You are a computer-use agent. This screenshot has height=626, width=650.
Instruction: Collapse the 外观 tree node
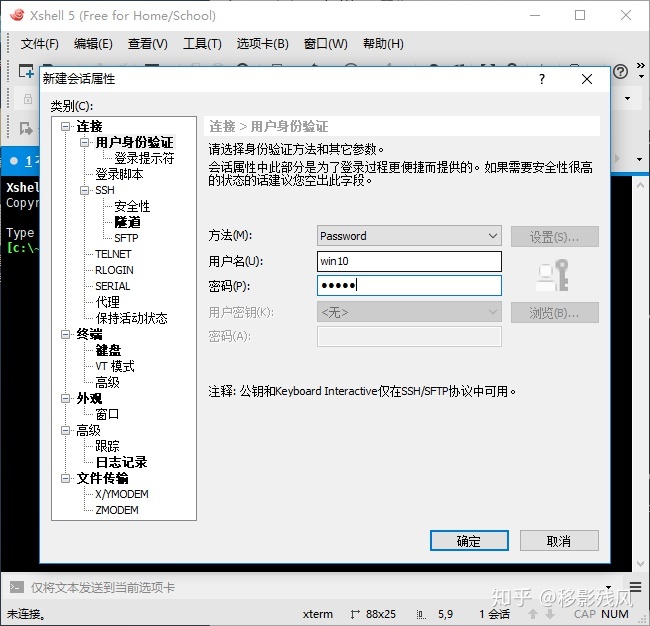tap(65, 398)
